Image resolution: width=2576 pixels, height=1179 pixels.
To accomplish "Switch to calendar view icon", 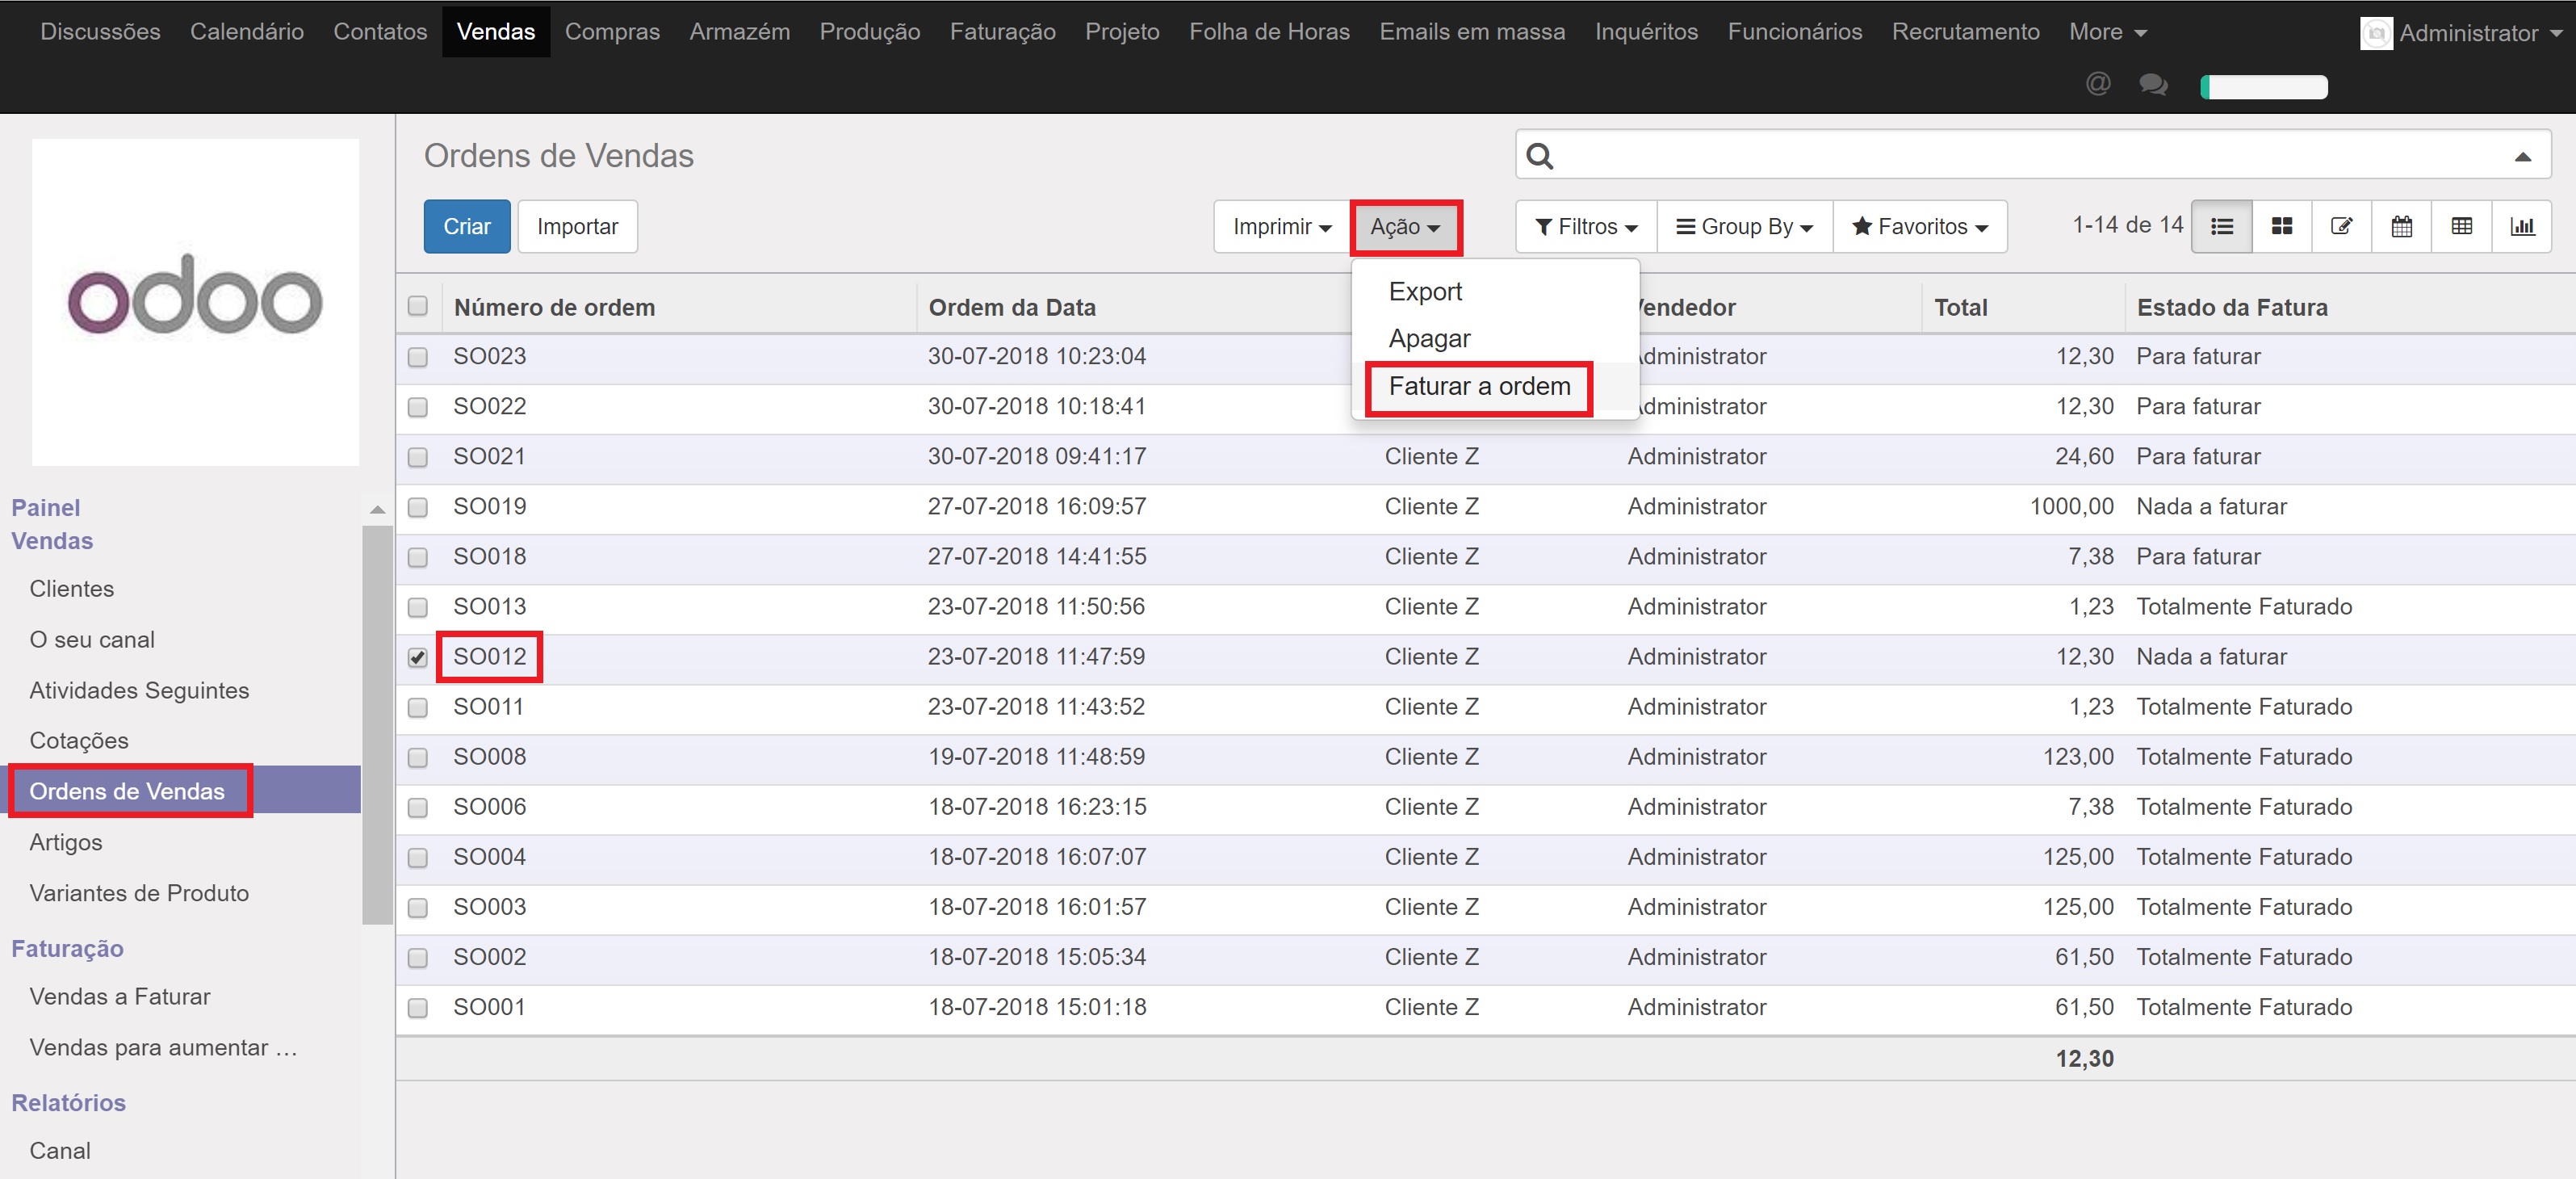I will pyautogui.click(x=2401, y=227).
